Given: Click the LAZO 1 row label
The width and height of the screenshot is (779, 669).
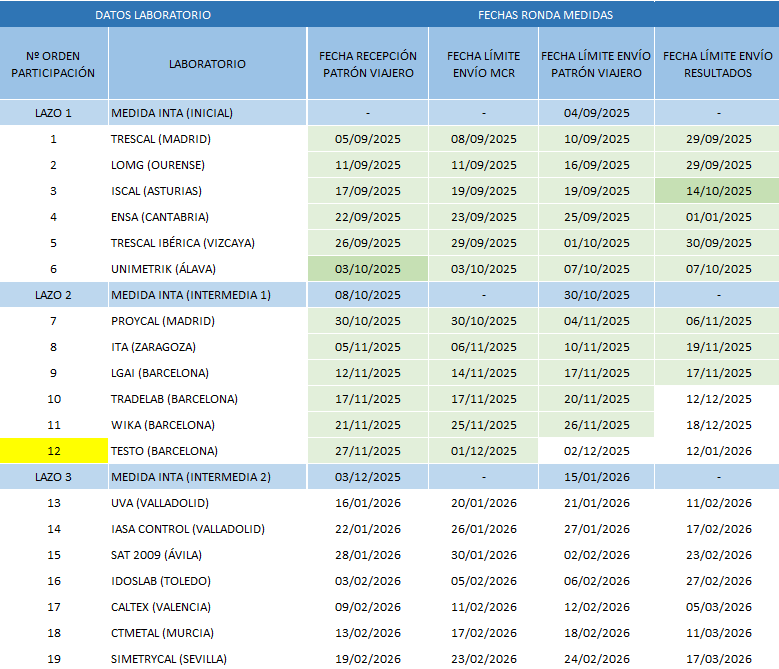Looking at the screenshot, I should click(53, 113).
